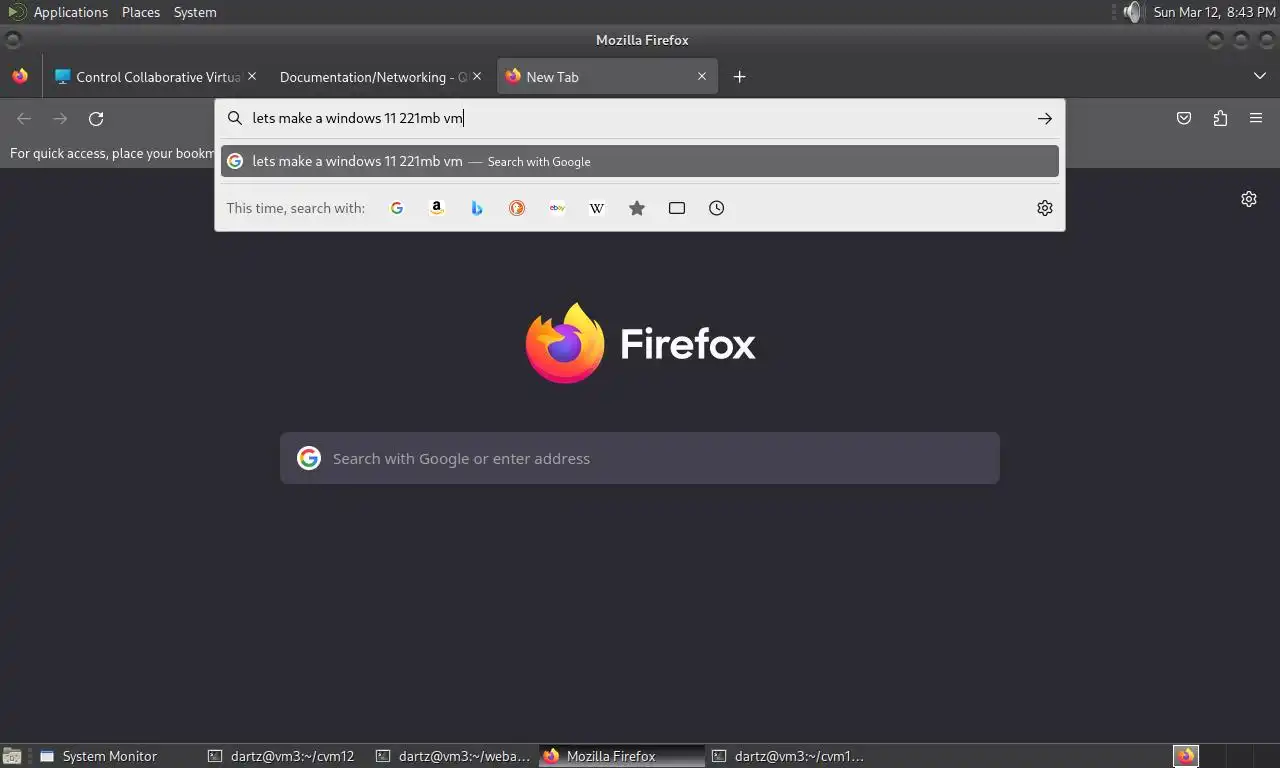Screen dimensions: 1280x768
Task: Search bookmarks using the star icon
Action: [637, 208]
